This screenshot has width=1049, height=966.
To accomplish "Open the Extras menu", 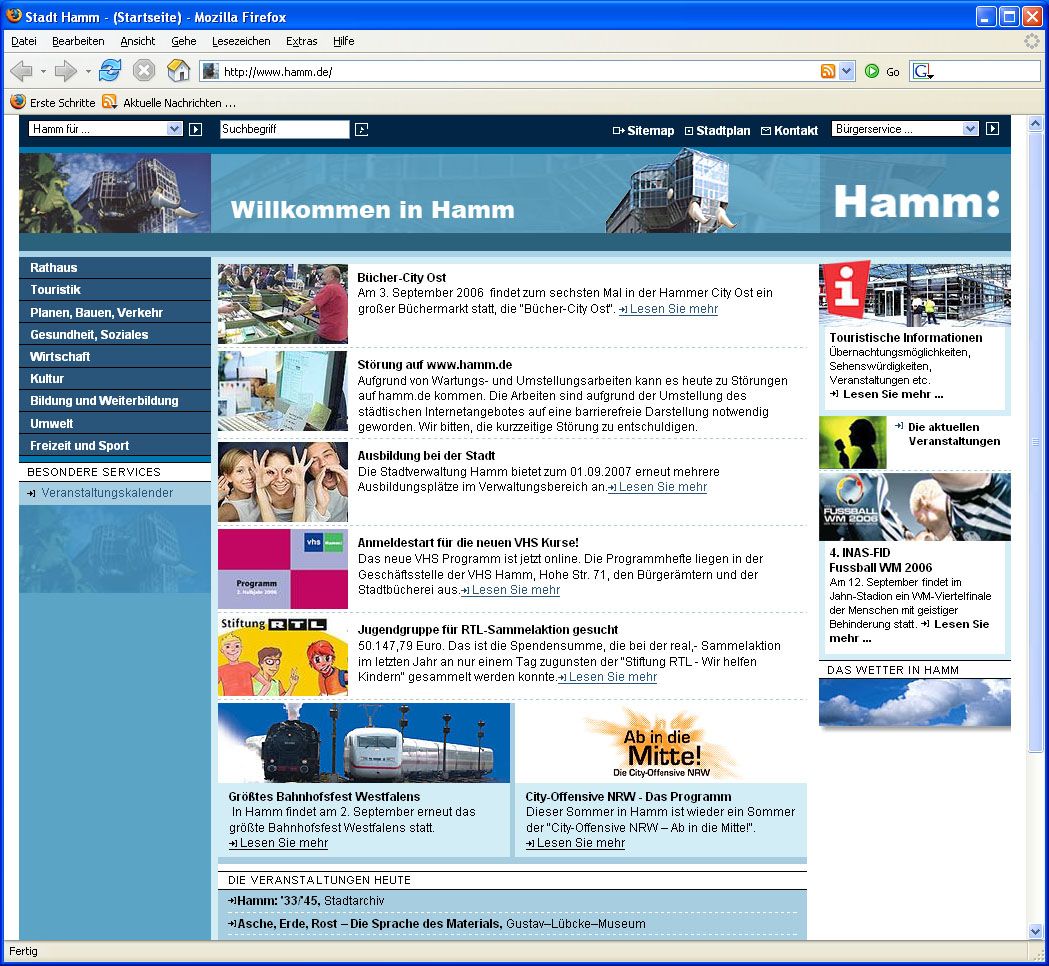I will point(301,41).
